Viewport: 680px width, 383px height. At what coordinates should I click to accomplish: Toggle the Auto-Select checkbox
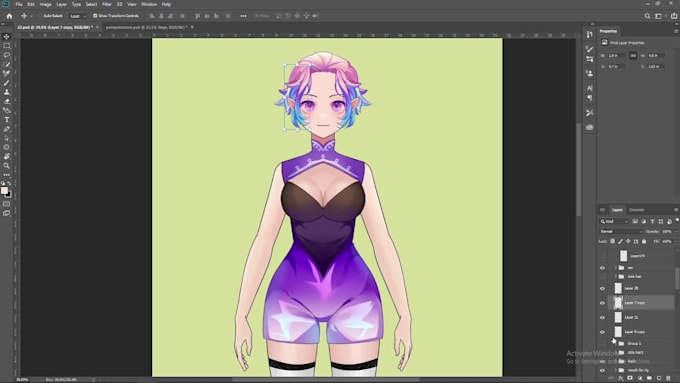coord(40,16)
